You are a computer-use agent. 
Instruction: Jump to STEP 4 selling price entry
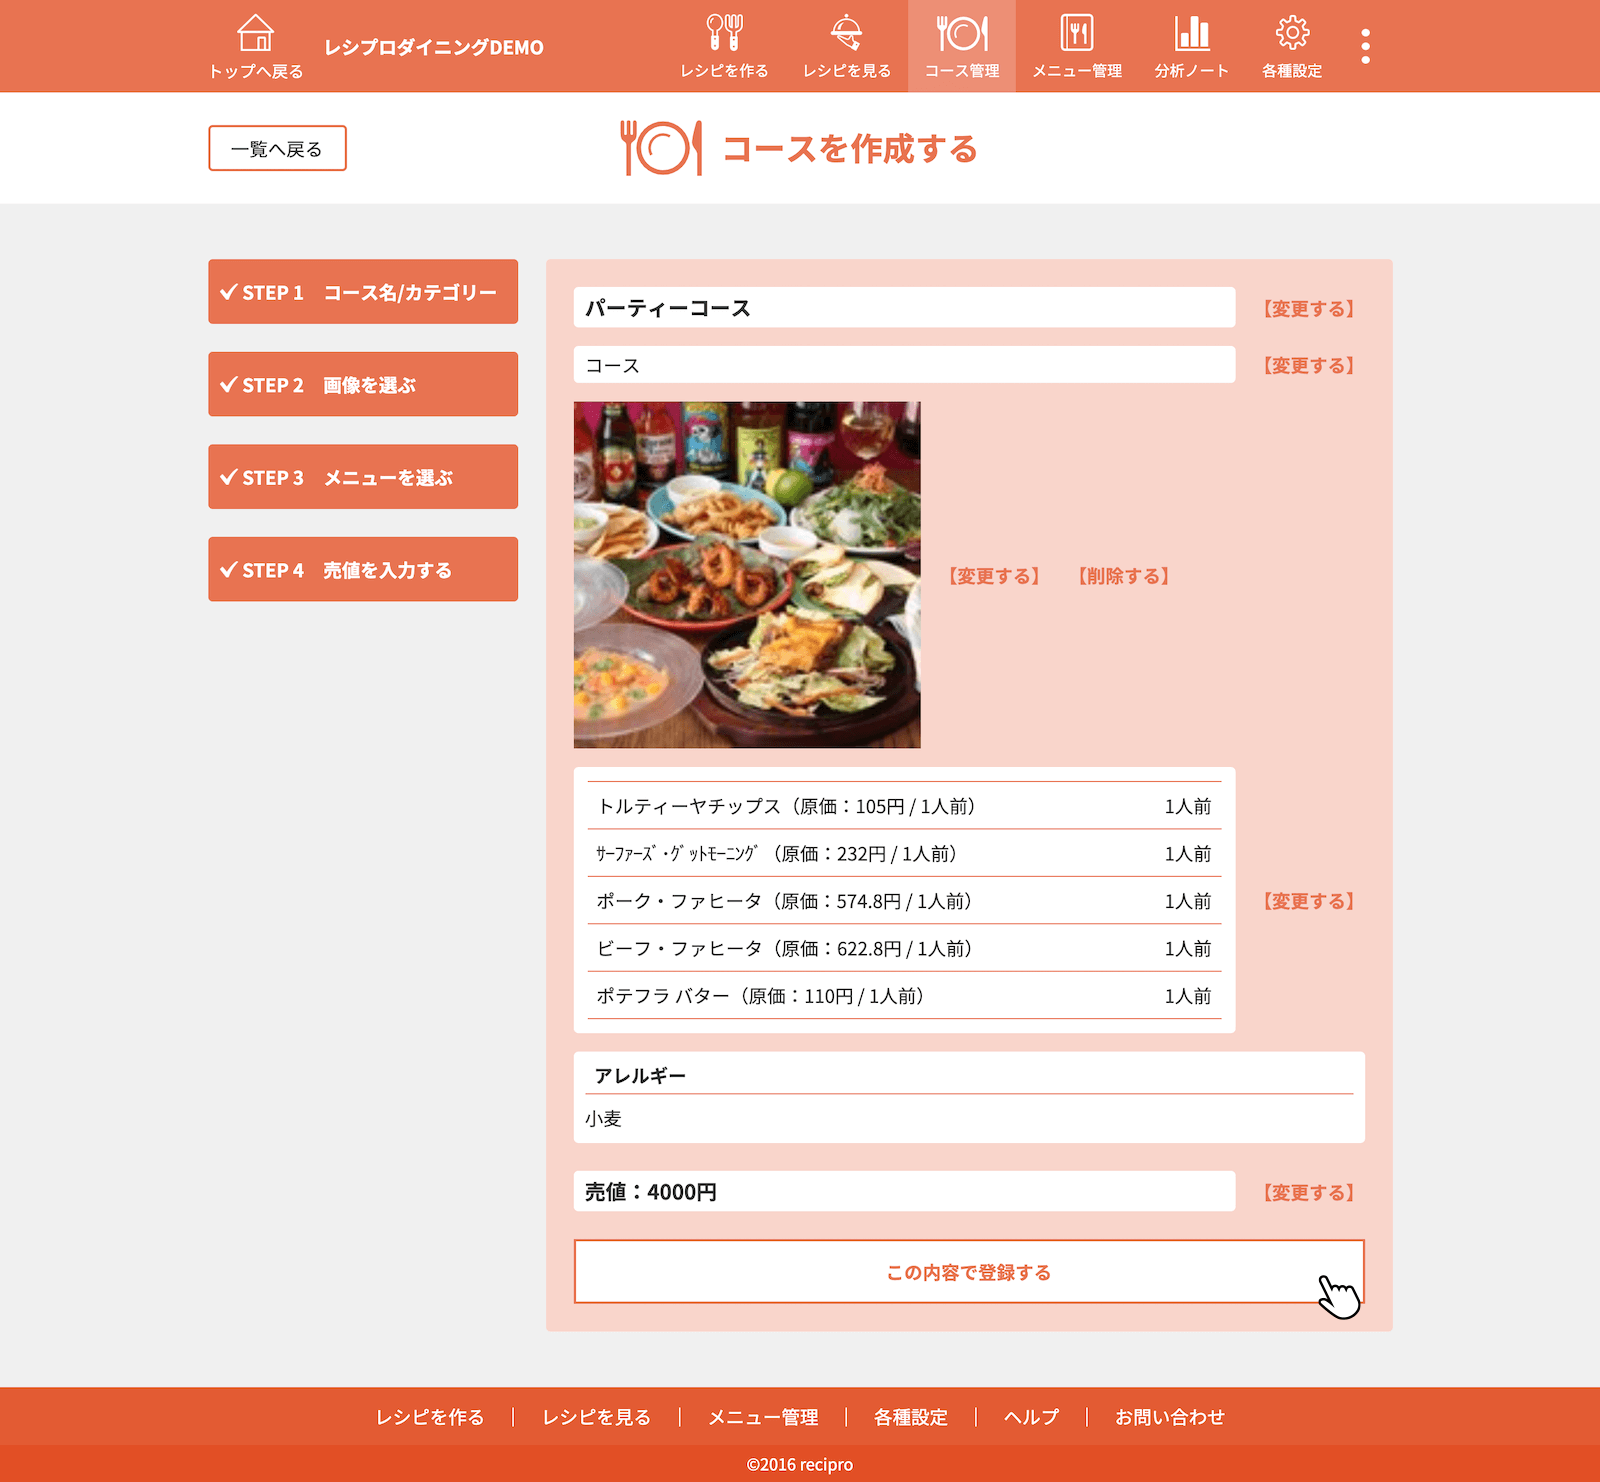click(x=363, y=569)
